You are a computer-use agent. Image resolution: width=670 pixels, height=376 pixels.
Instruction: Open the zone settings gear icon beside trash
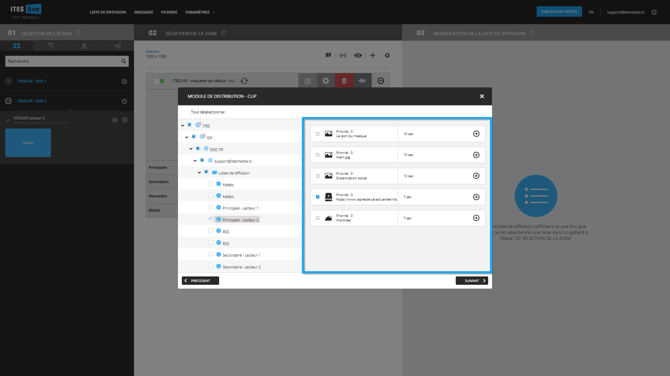[x=326, y=81]
